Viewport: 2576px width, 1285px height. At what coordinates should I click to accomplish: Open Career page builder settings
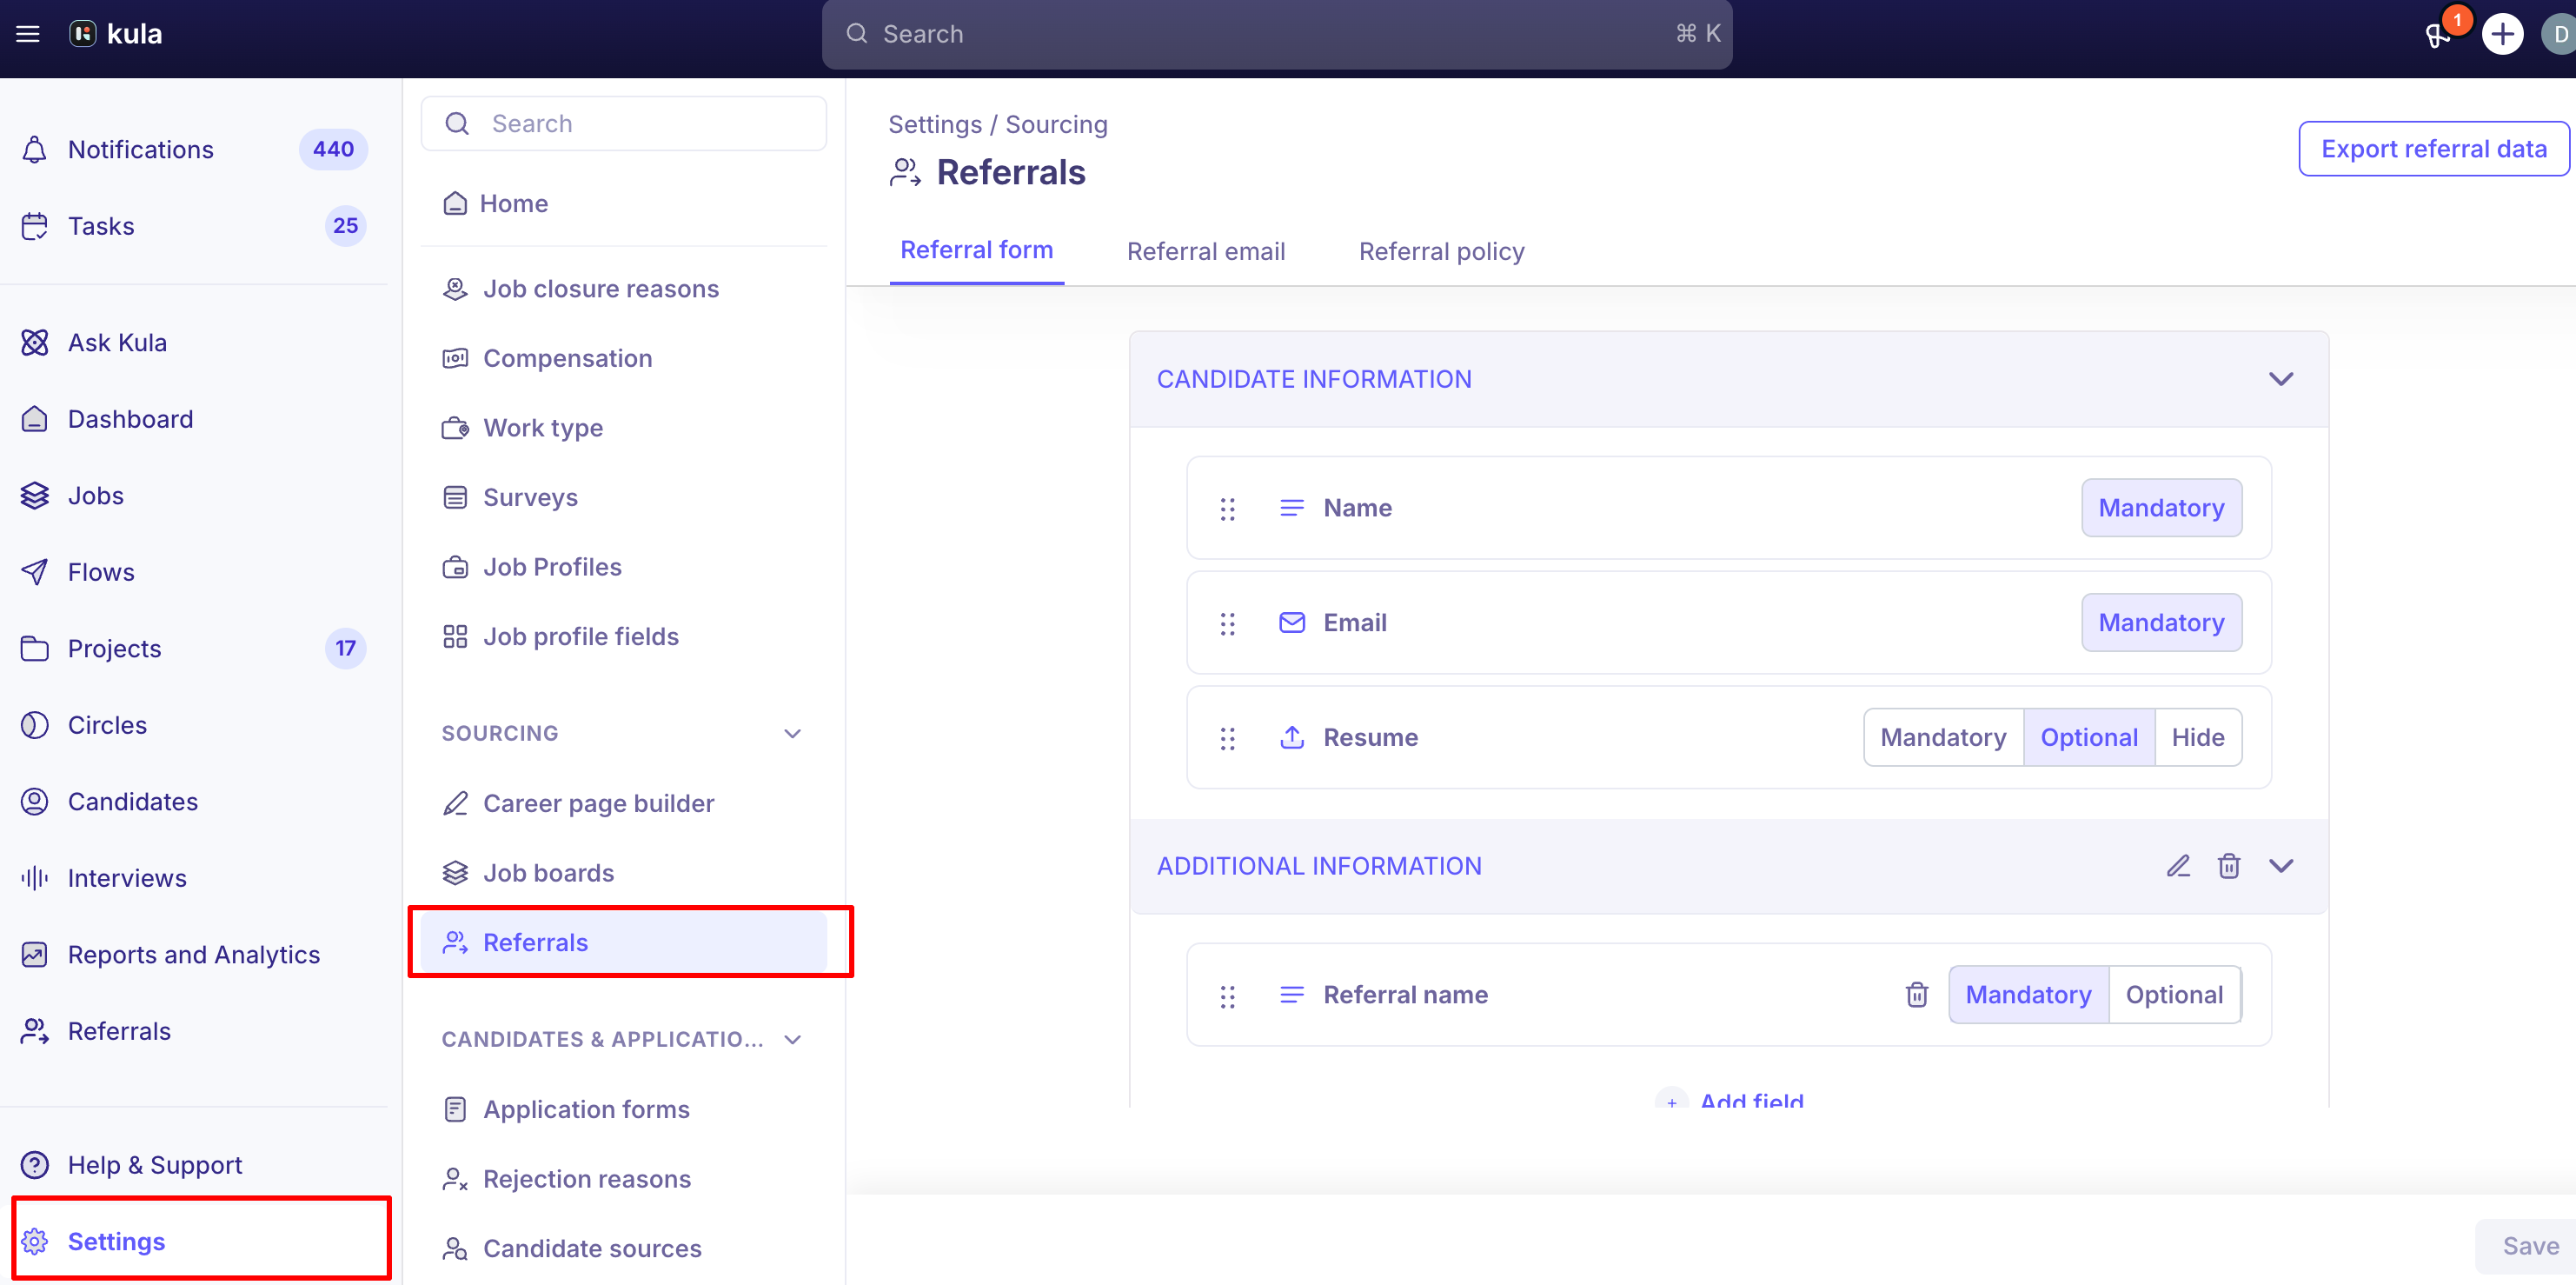624,803
